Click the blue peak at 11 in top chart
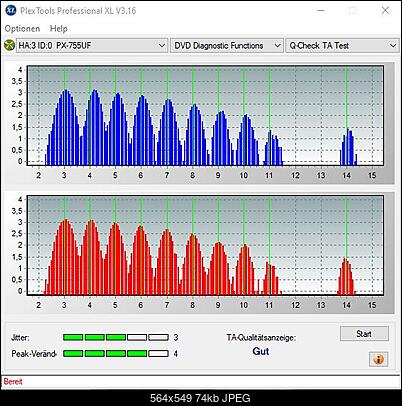402x406 pixels. click(x=272, y=148)
